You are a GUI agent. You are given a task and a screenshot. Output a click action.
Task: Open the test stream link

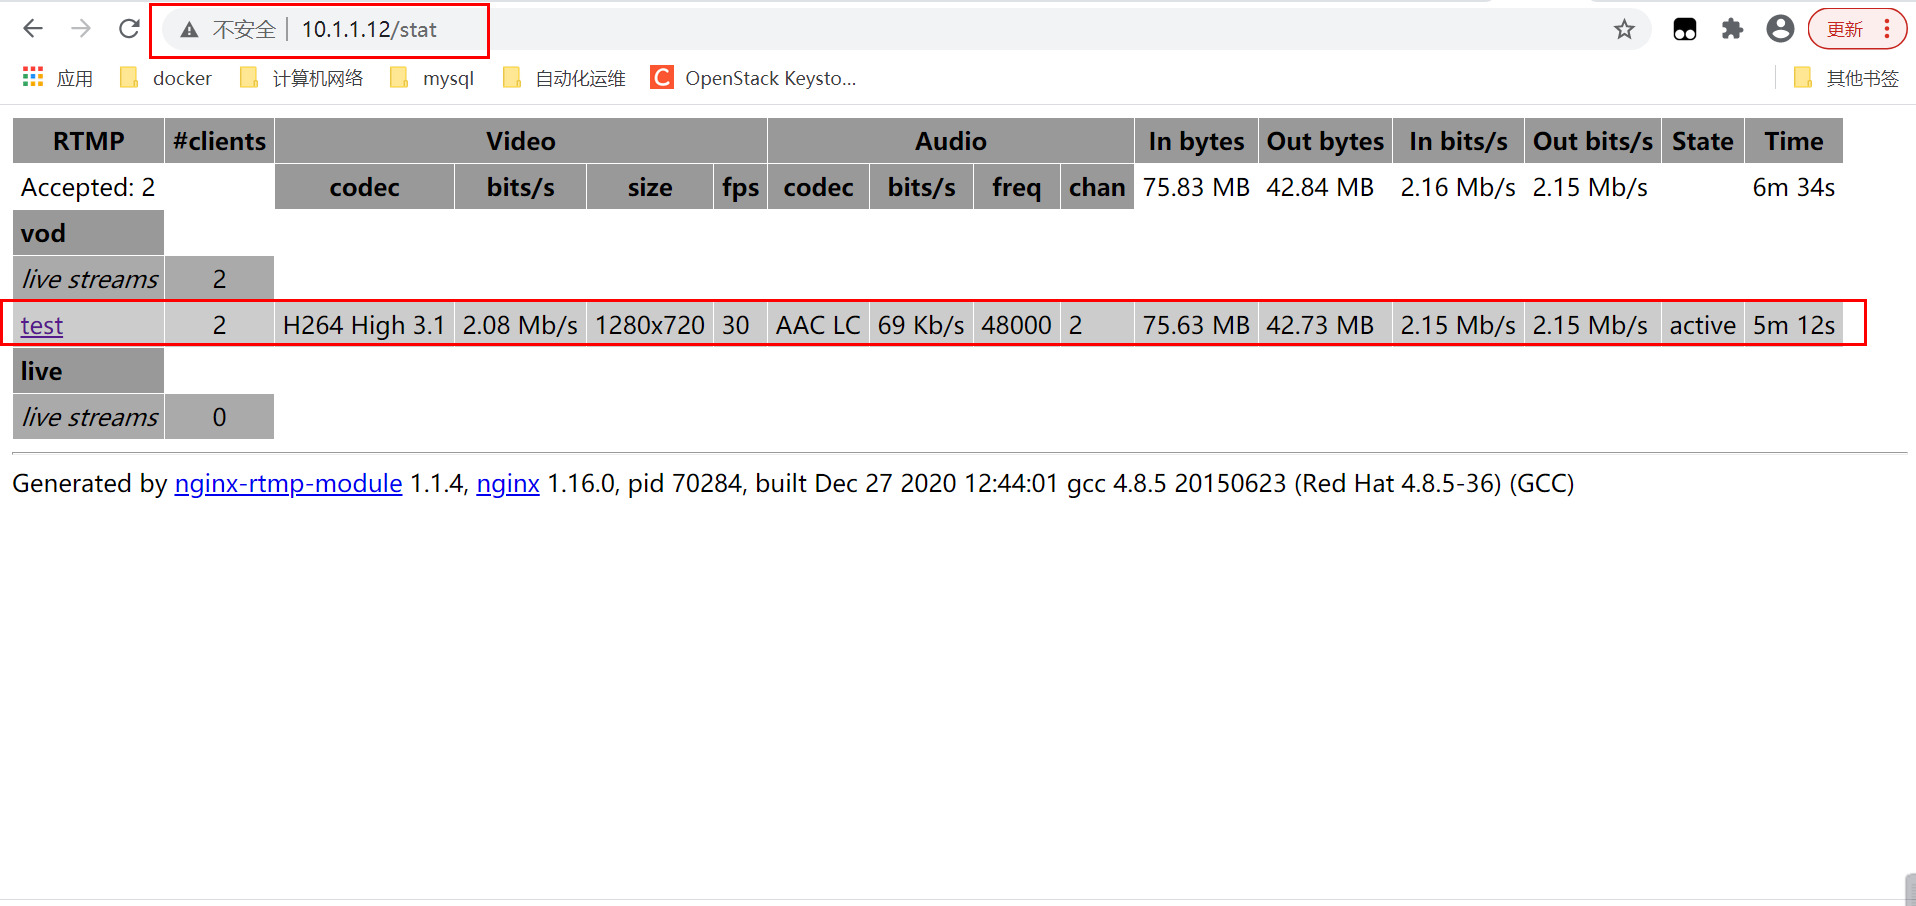pyautogui.click(x=42, y=325)
